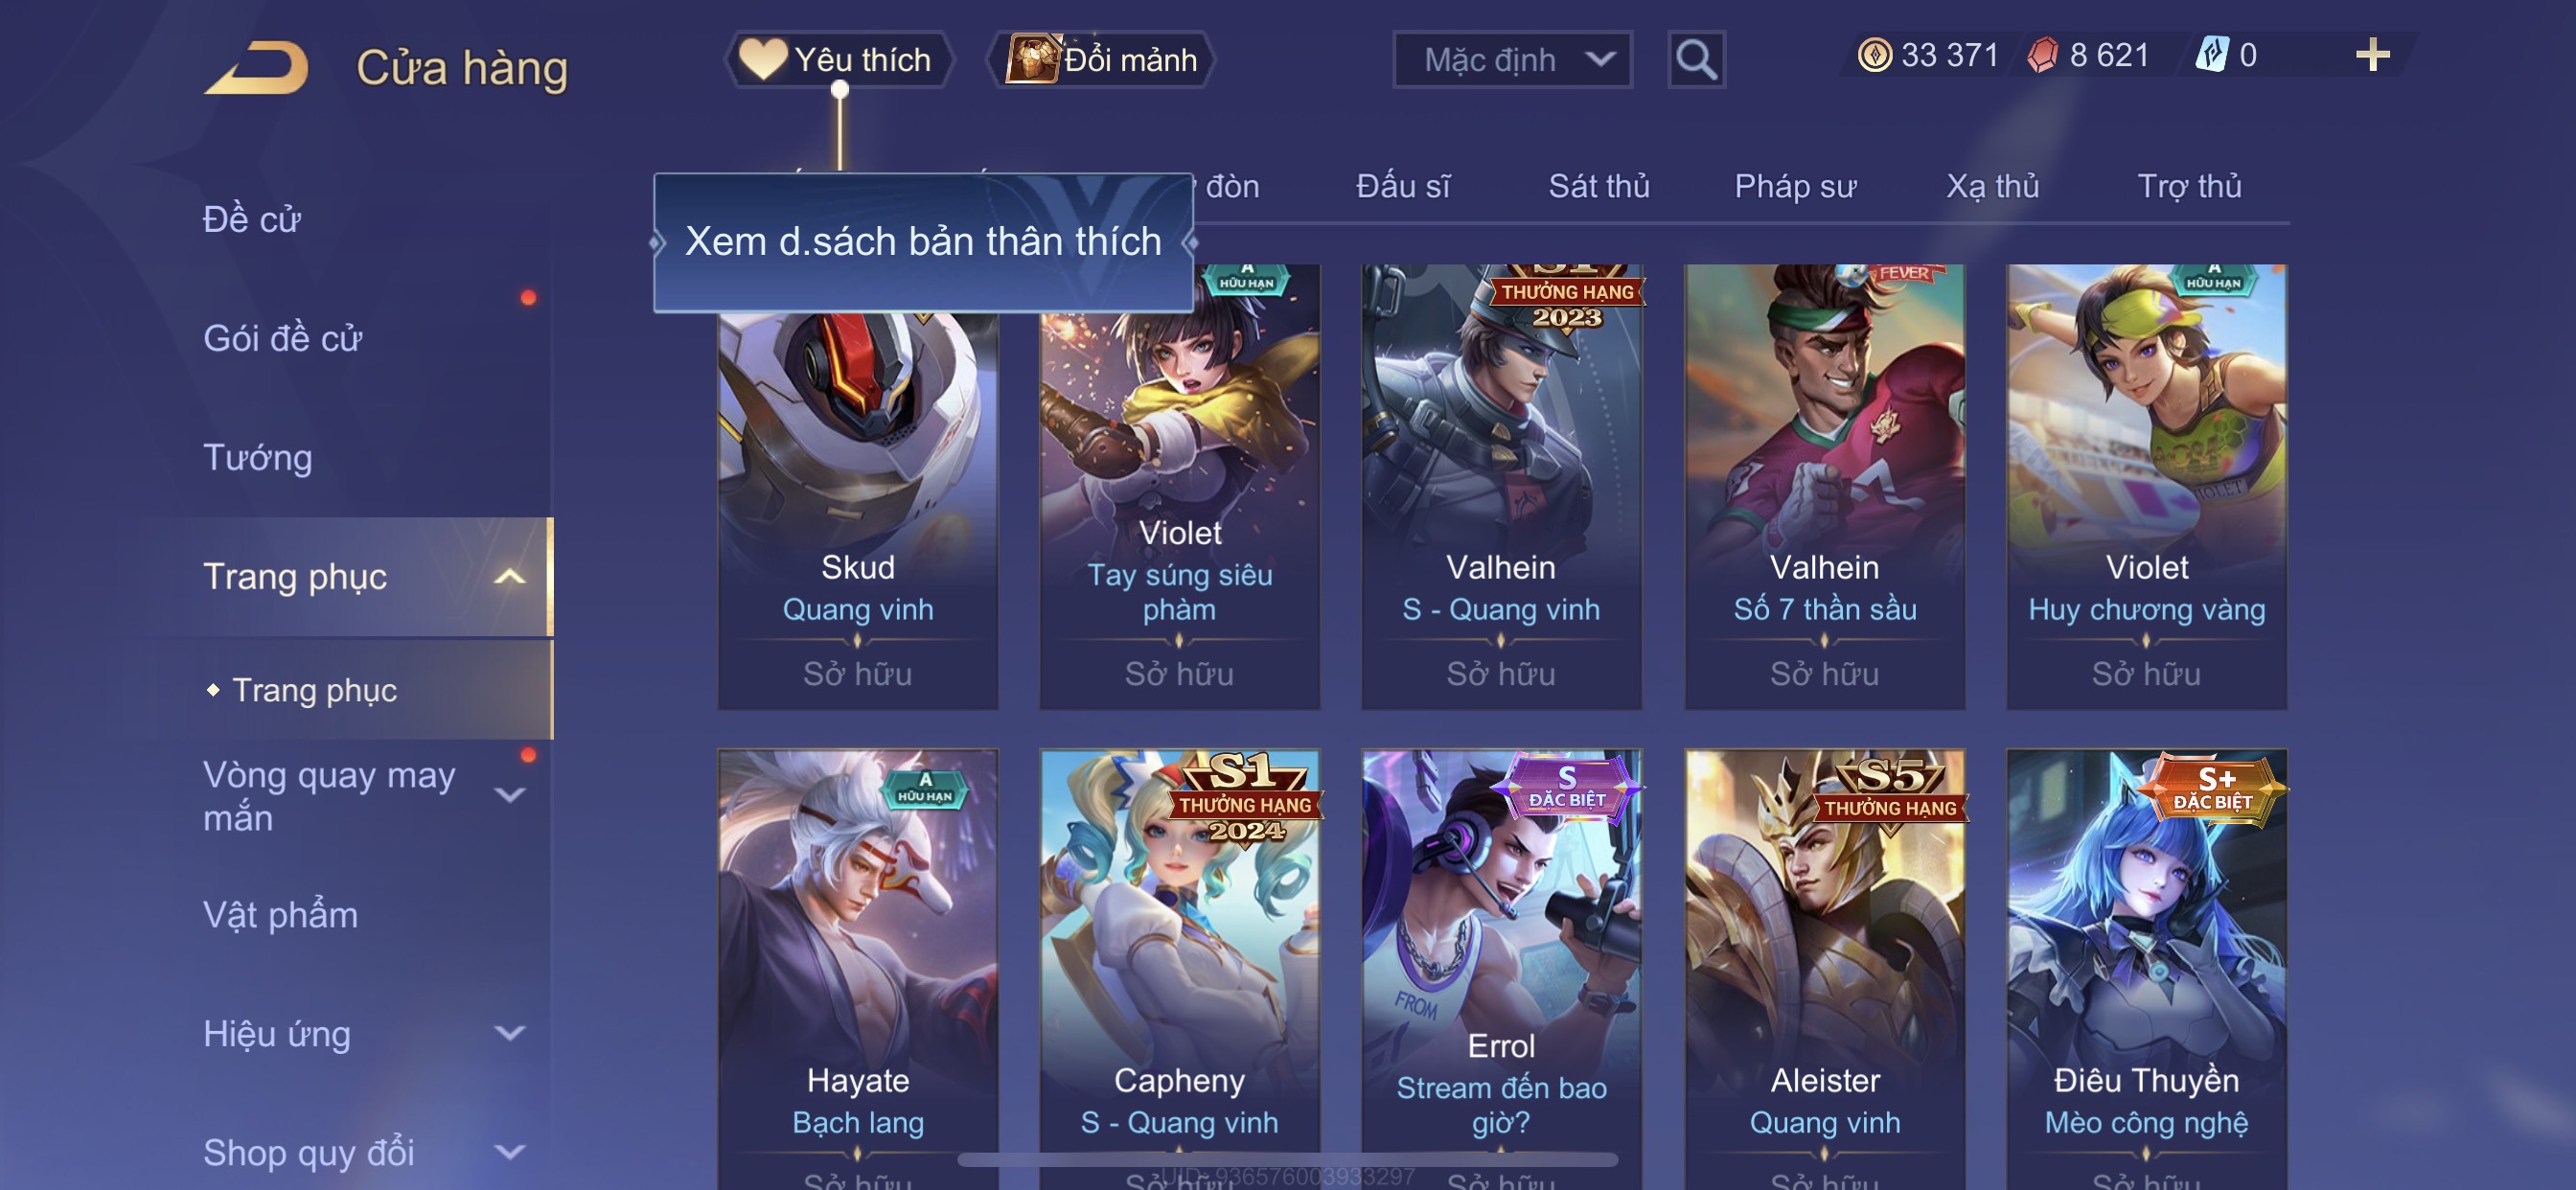Screen dimensions: 2576x1190
Task: Open the search magnifier icon
Action: click(1696, 60)
